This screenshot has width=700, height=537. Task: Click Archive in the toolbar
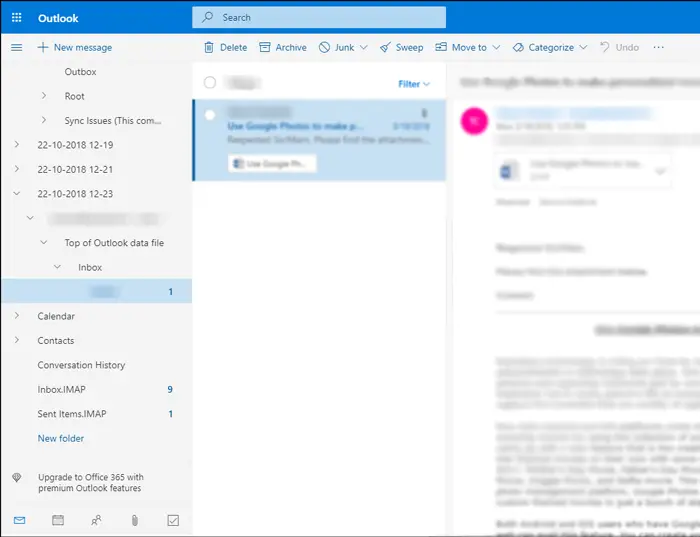click(283, 47)
